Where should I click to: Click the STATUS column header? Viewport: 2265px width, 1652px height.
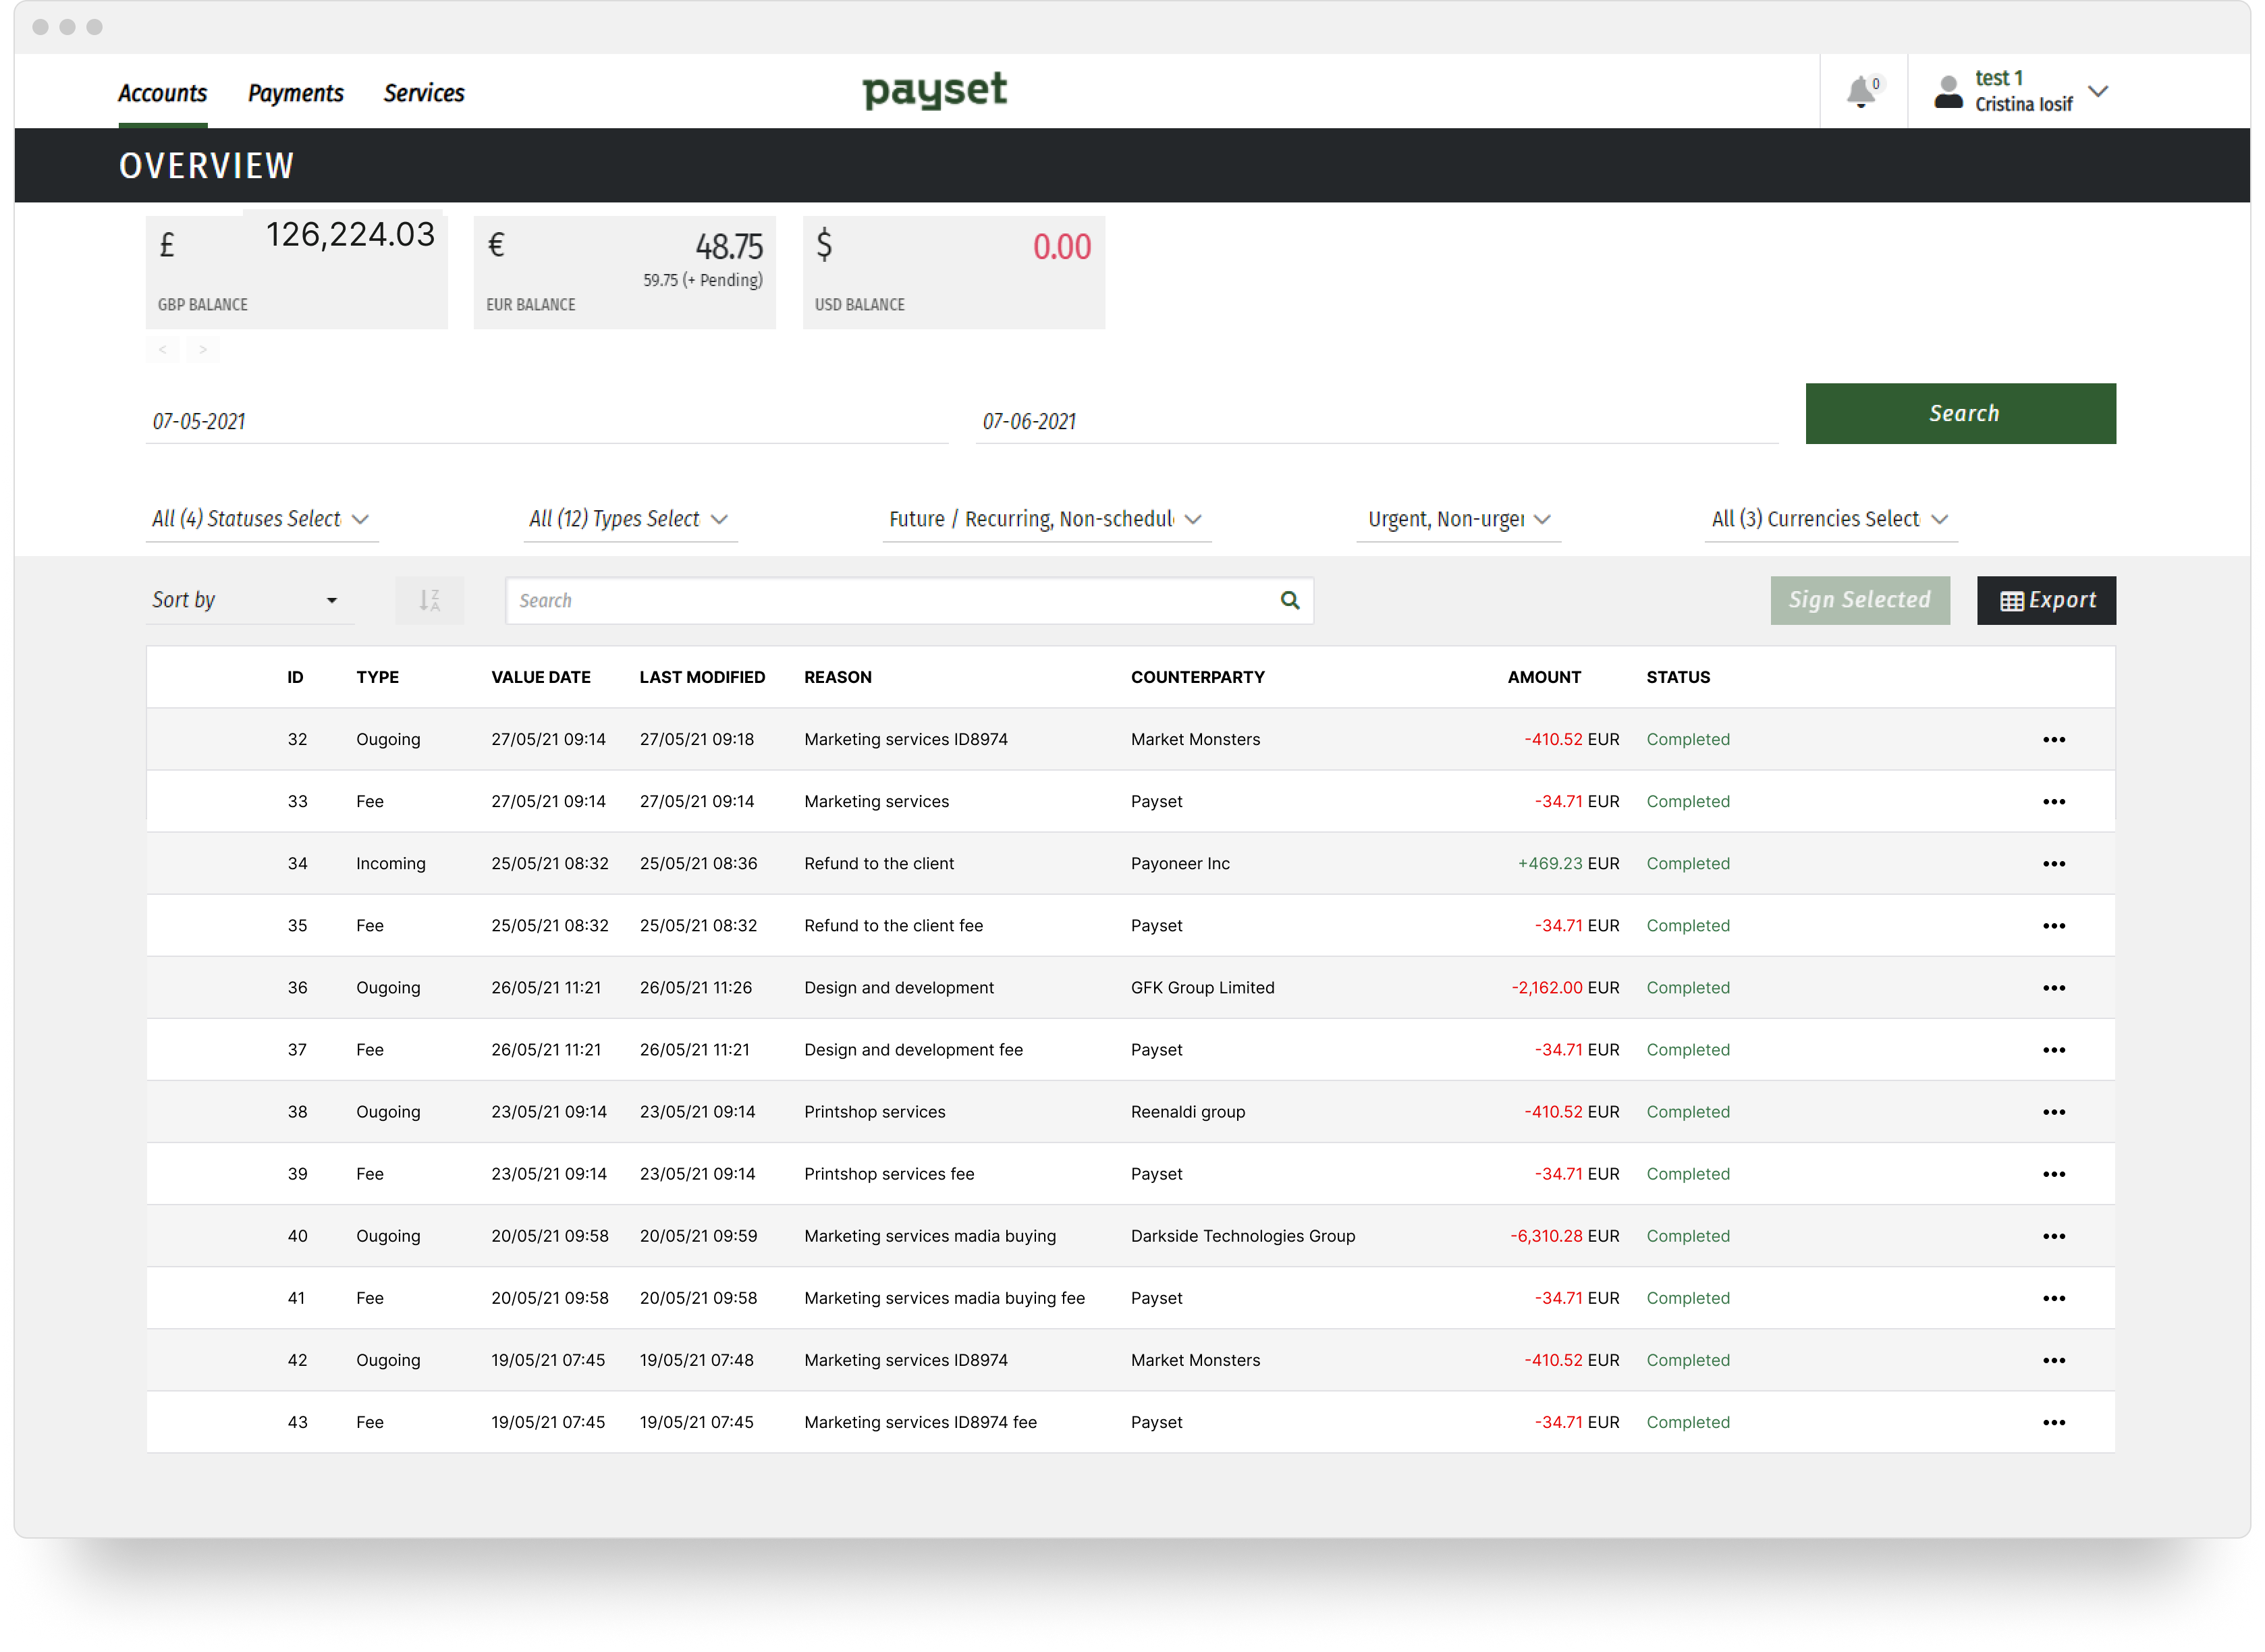(x=1678, y=677)
